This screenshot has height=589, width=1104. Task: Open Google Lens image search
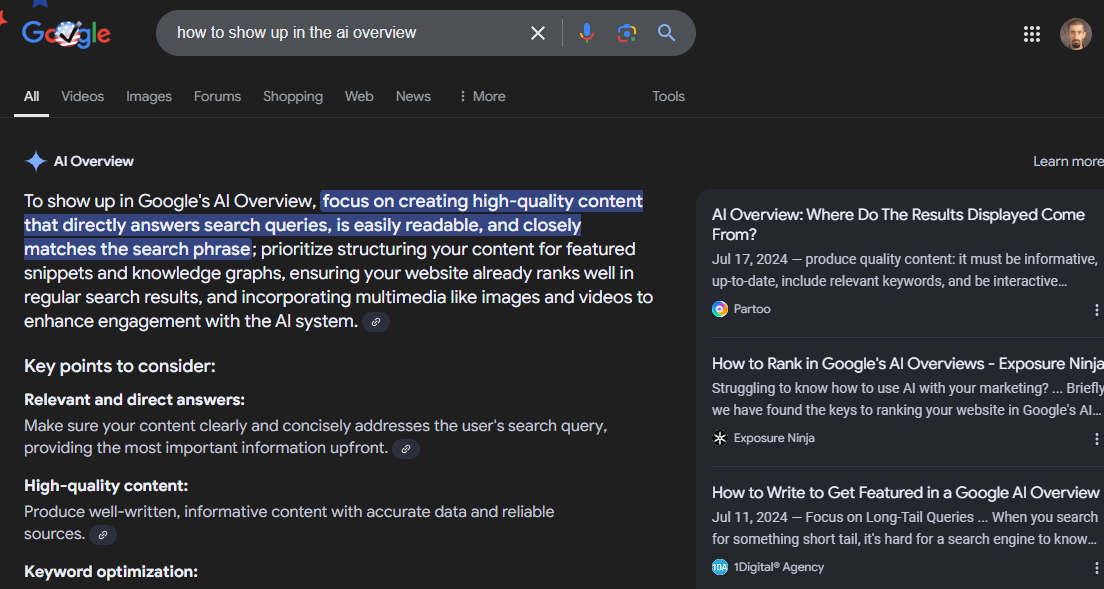(x=627, y=33)
